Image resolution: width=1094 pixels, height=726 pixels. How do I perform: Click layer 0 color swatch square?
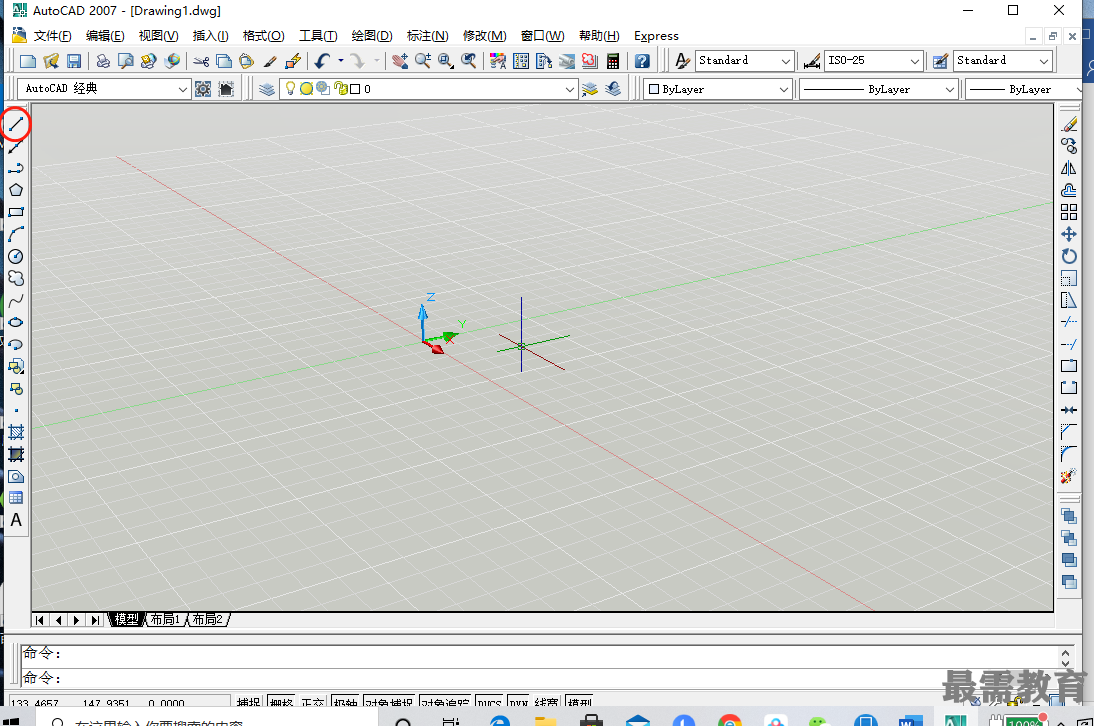354,89
